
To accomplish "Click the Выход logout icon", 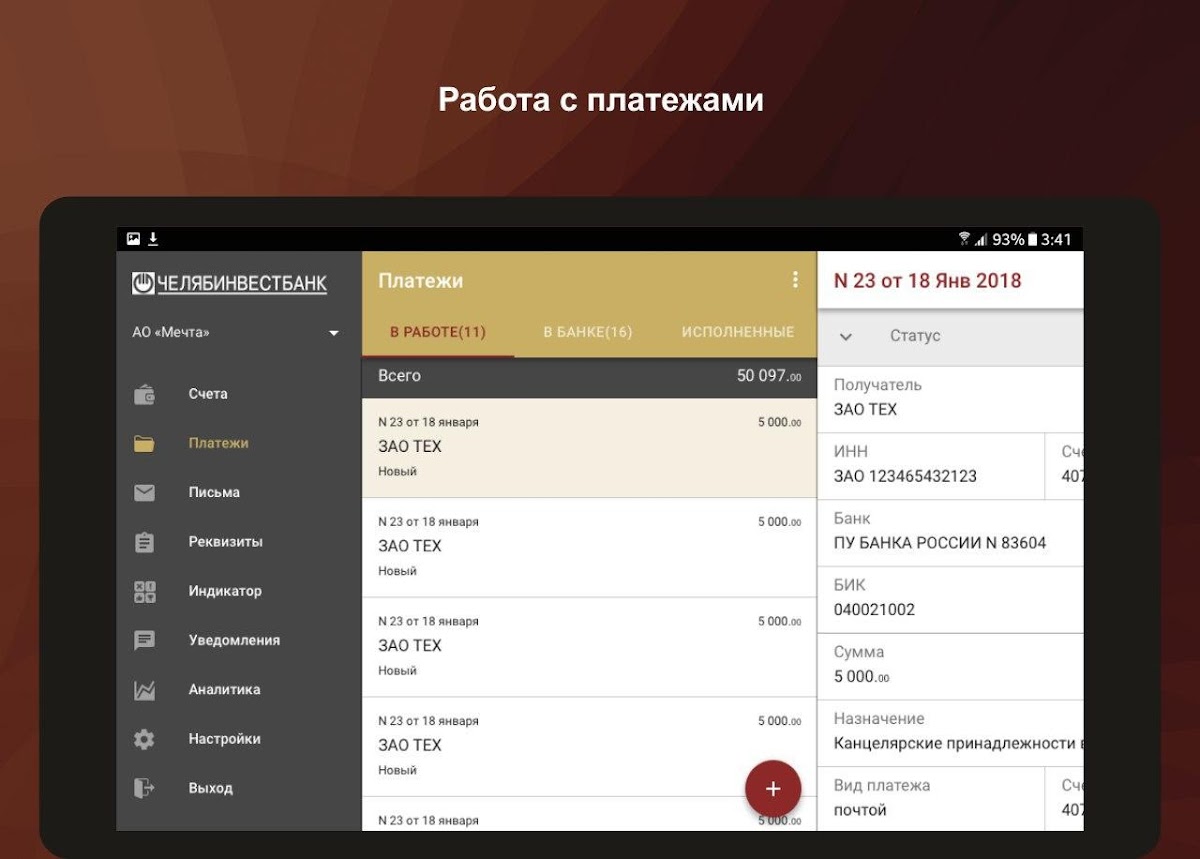I will point(145,788).
